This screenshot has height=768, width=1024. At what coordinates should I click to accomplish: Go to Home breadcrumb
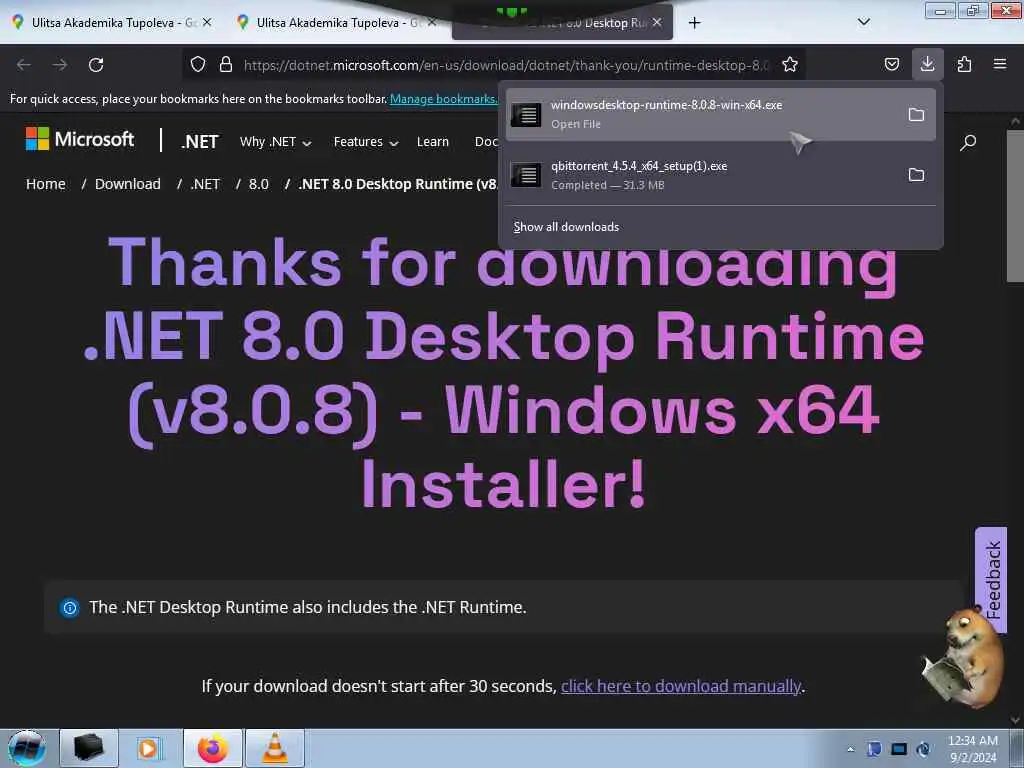pos(46,184)
